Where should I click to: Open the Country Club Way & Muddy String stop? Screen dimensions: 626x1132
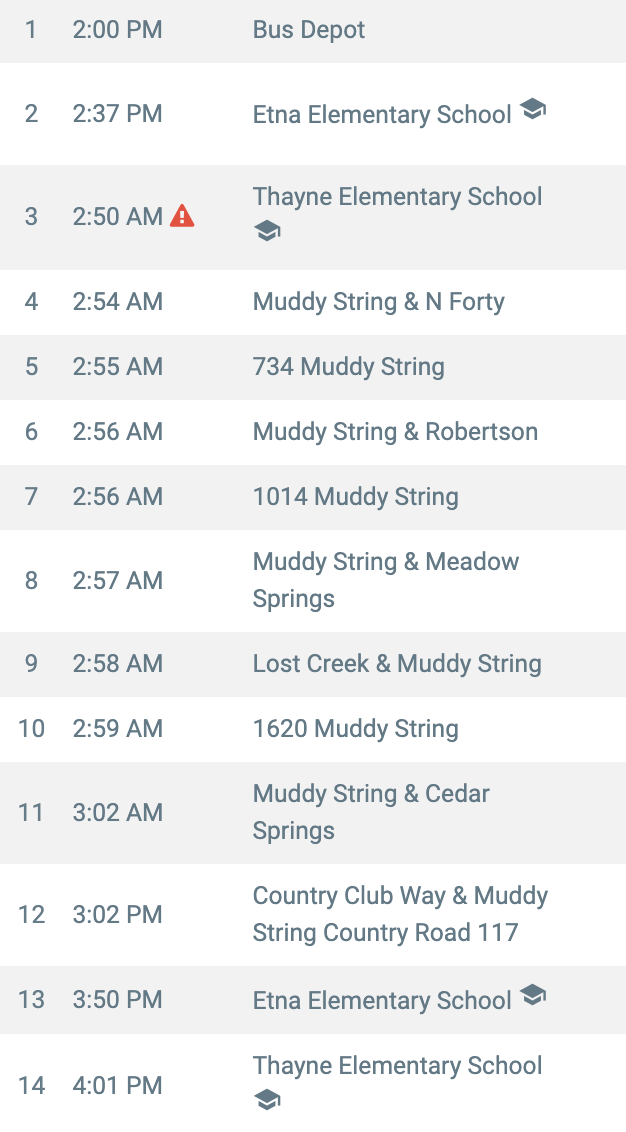313,915
